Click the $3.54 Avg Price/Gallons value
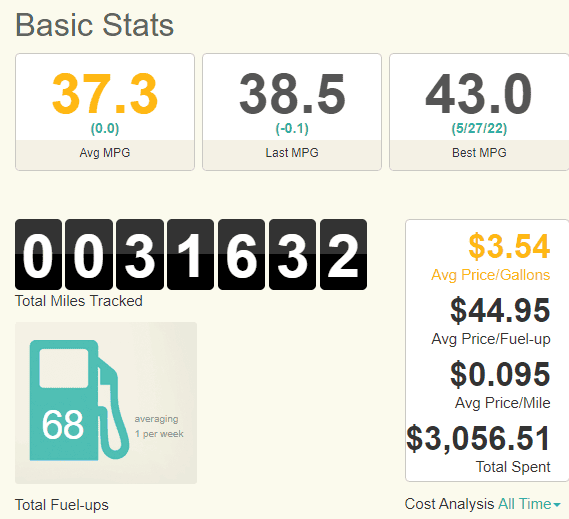Screen dimensions: 569x519 point(509,247)
